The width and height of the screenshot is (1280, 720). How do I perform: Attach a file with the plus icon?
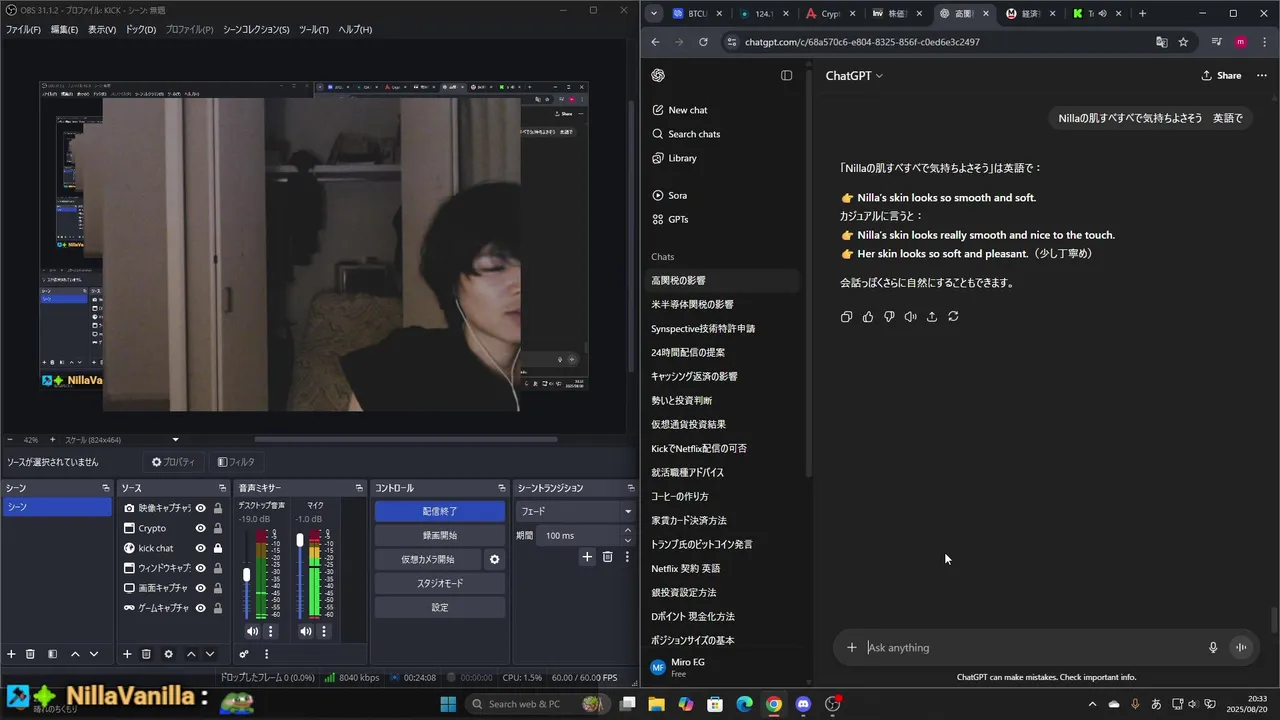click(852, 648)
